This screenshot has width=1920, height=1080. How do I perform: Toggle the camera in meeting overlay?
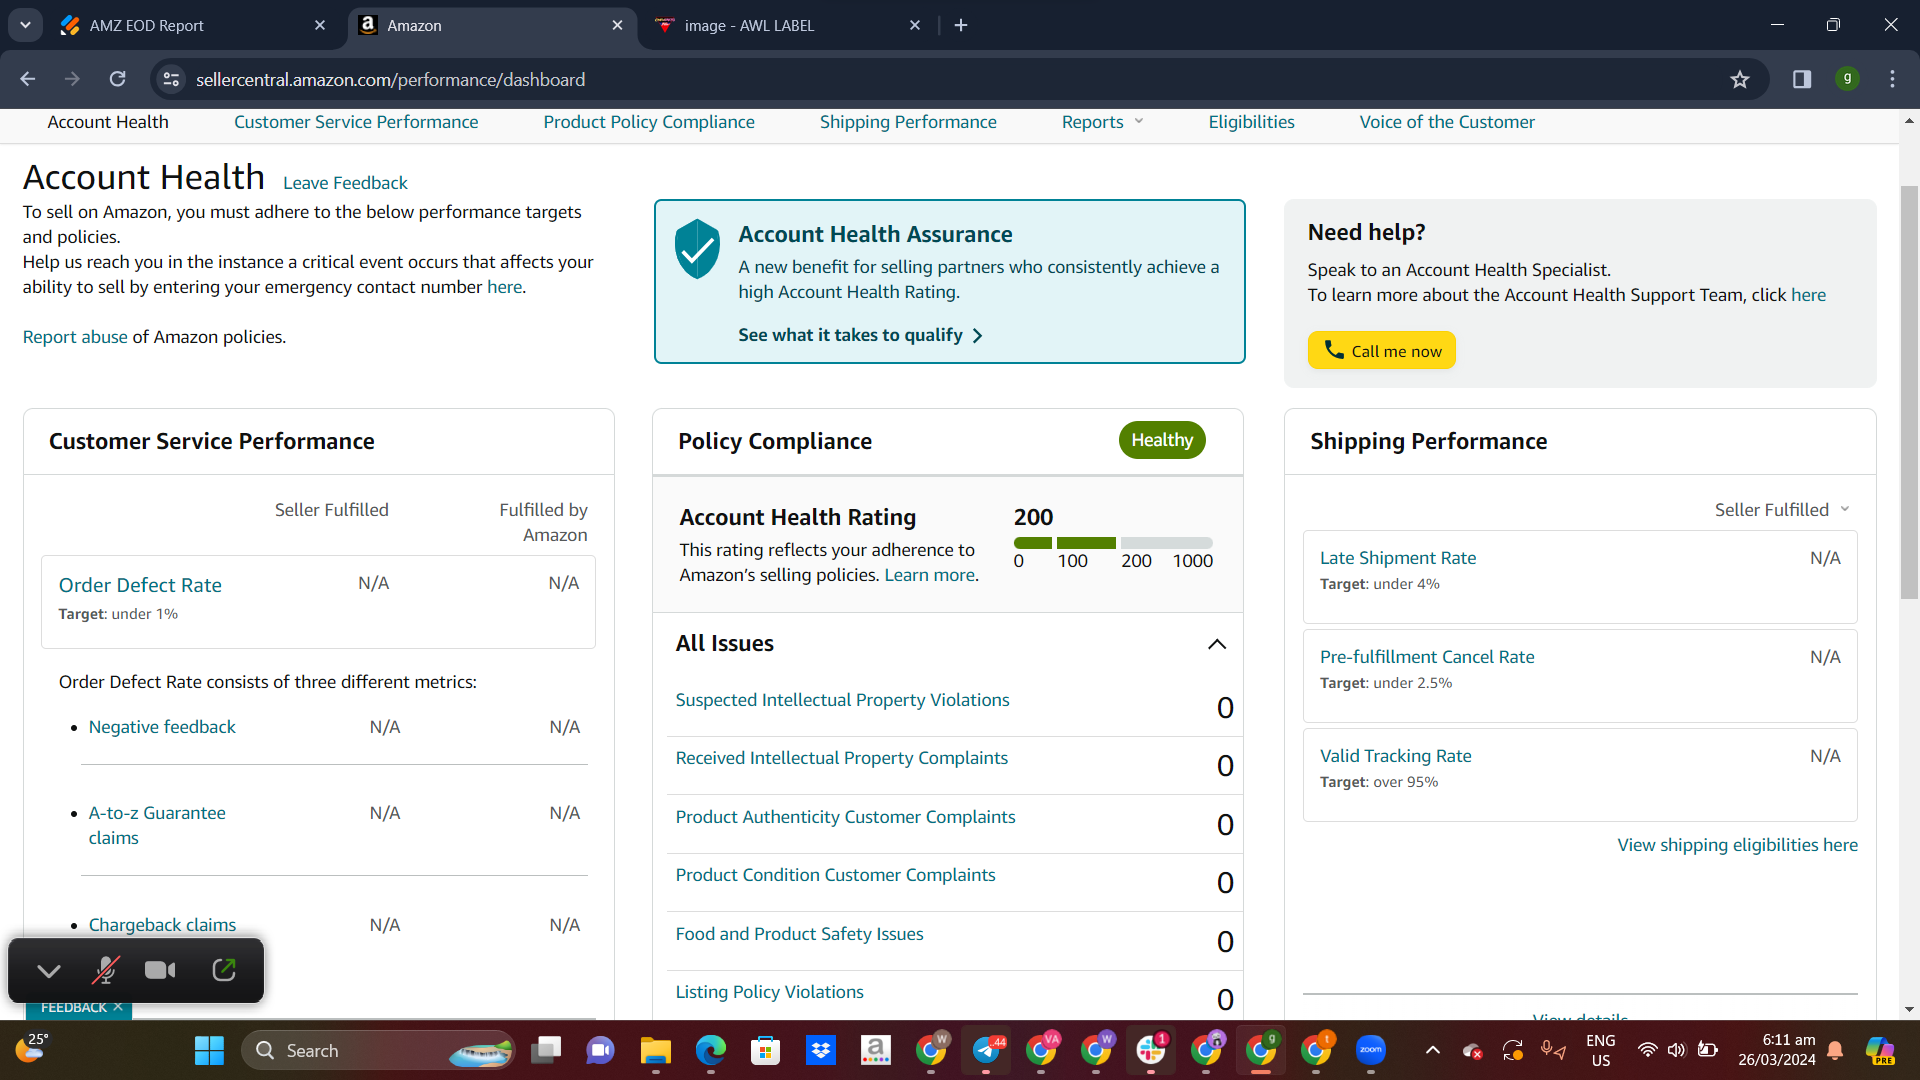[x=160, y=970]
